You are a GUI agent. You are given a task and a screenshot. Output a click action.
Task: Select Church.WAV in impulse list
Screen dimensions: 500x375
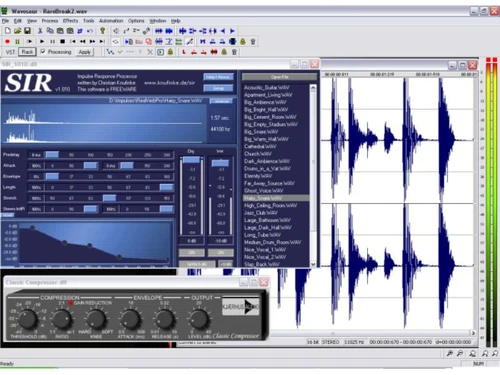click(x=258, y=154)
